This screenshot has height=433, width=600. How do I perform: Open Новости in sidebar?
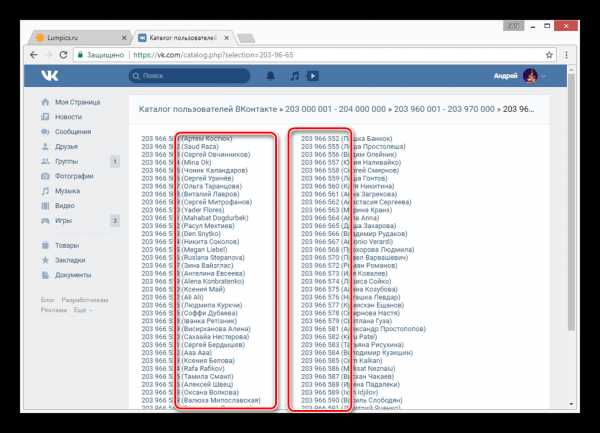(x=68, y=116)
